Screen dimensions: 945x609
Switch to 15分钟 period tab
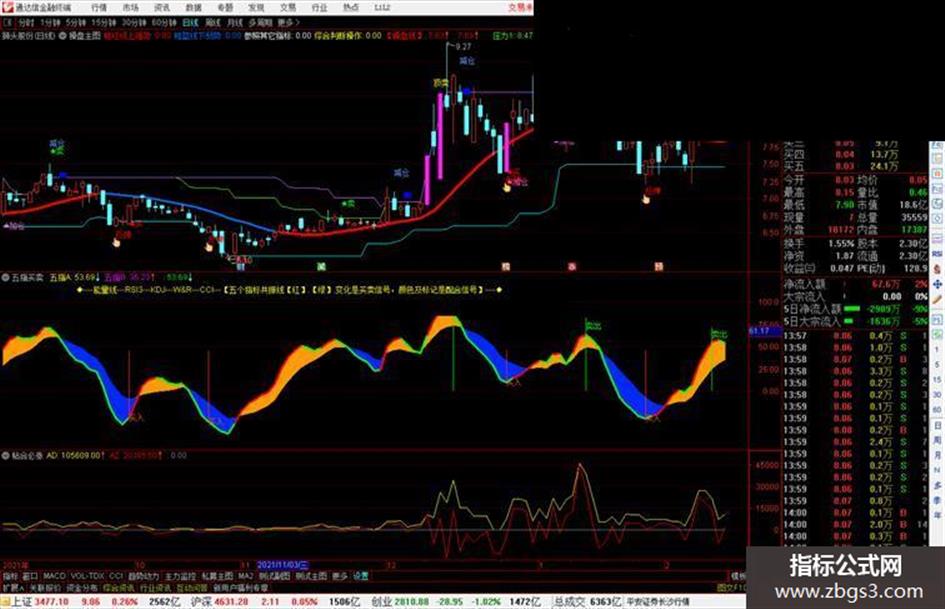click(104, 23)
